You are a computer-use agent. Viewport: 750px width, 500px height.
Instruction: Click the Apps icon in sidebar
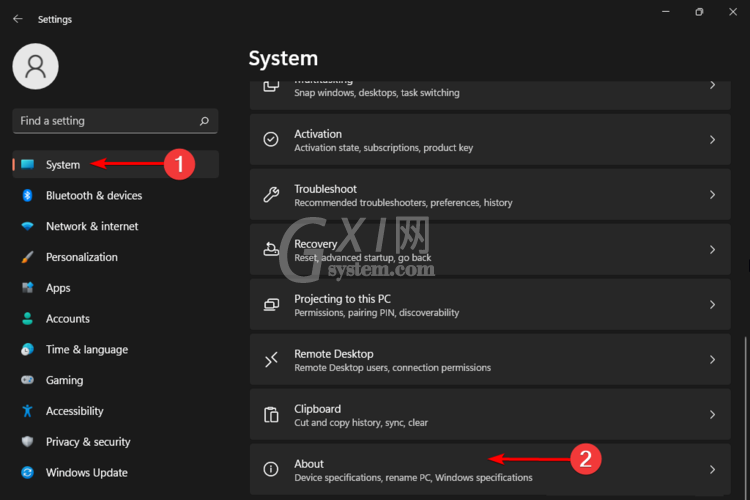(27, 288)
